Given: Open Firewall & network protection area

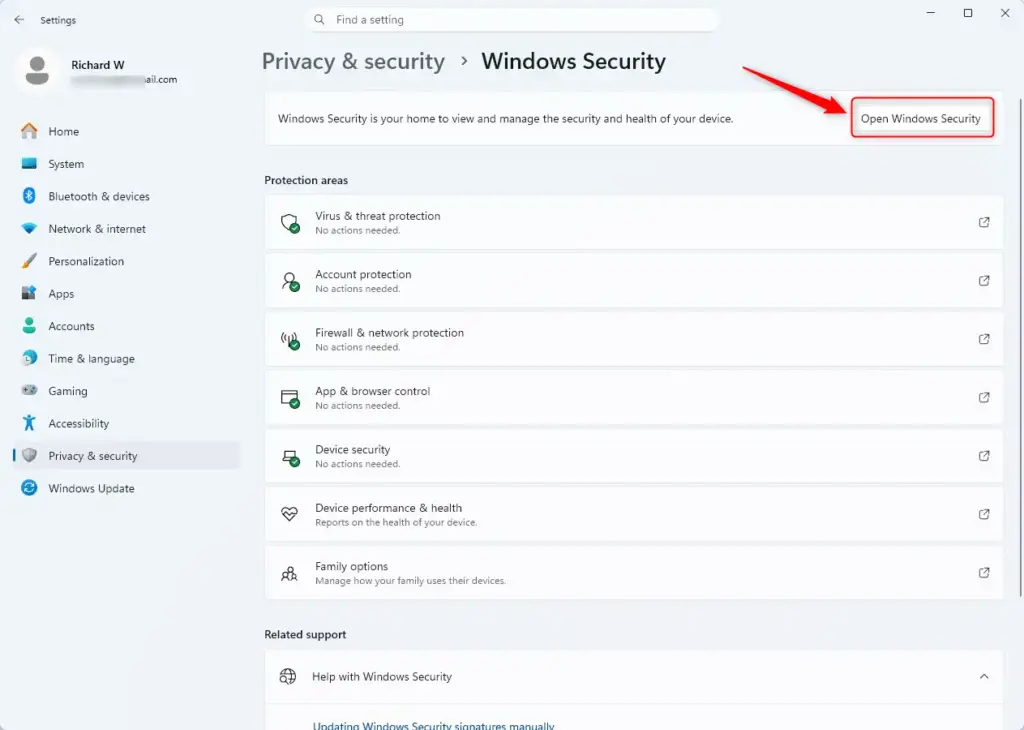Looking at the screenshot, I should pyautogui.click(x=633, y=340).
